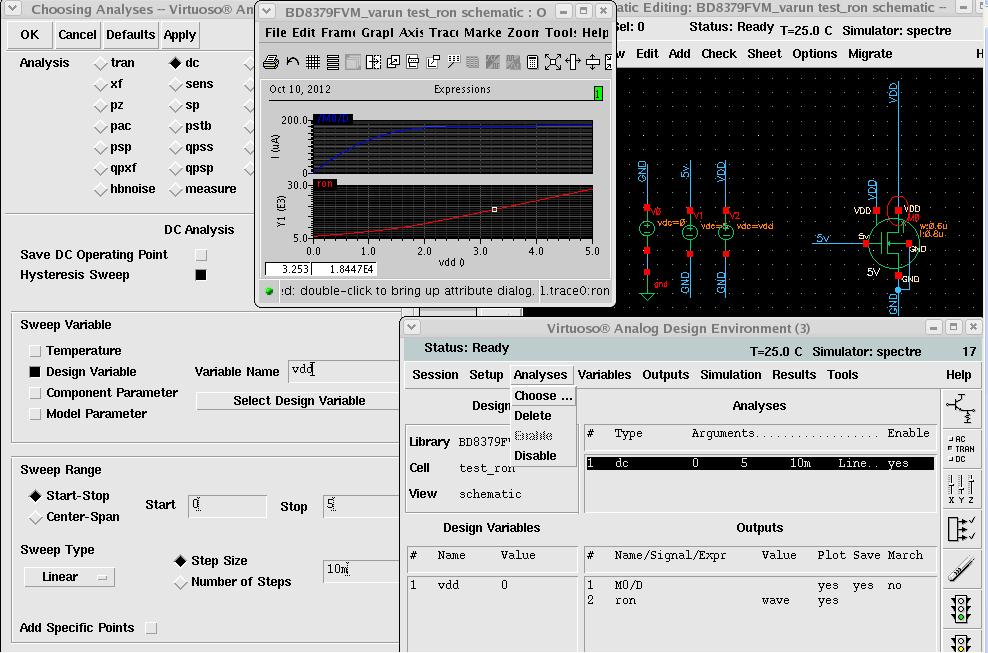Select the Temperature sweep variable option
The height and width of the screenshot is (653, 988).
37,350
